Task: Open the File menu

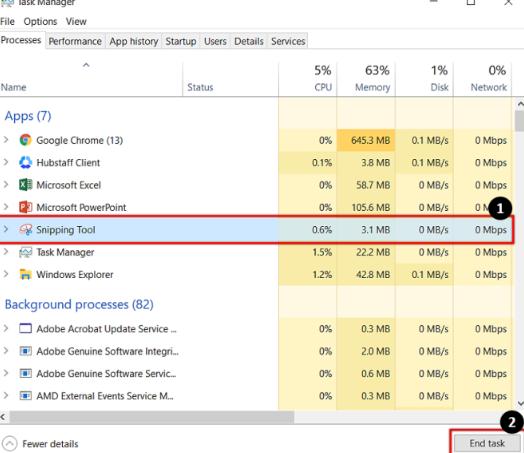Action: point(7,22)
